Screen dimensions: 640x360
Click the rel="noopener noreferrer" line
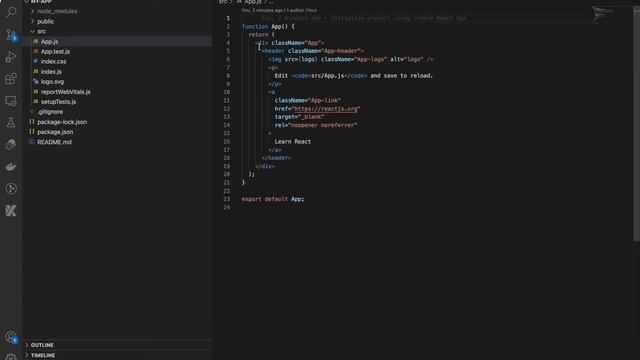point(316,125)
